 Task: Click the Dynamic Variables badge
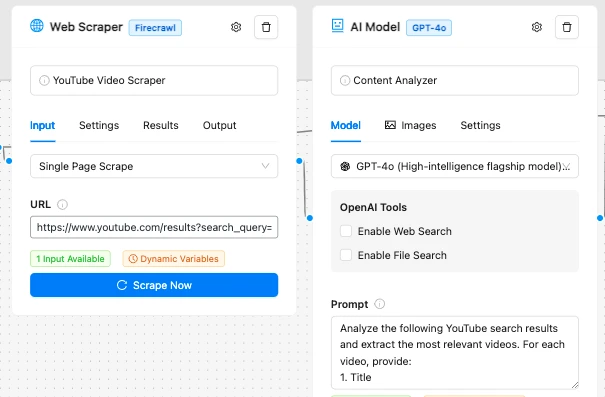(x=174, y=258)
